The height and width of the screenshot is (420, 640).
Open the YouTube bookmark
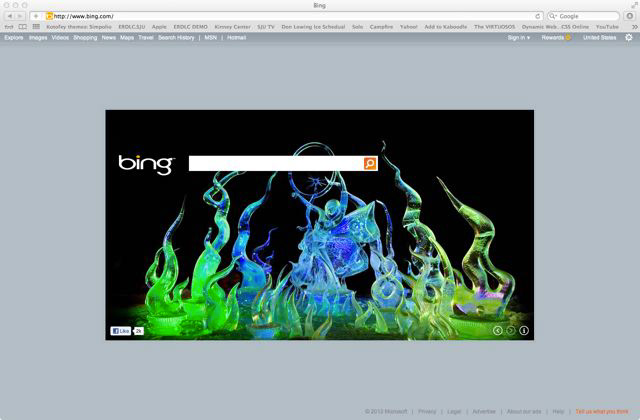click(x=607, y=27)
